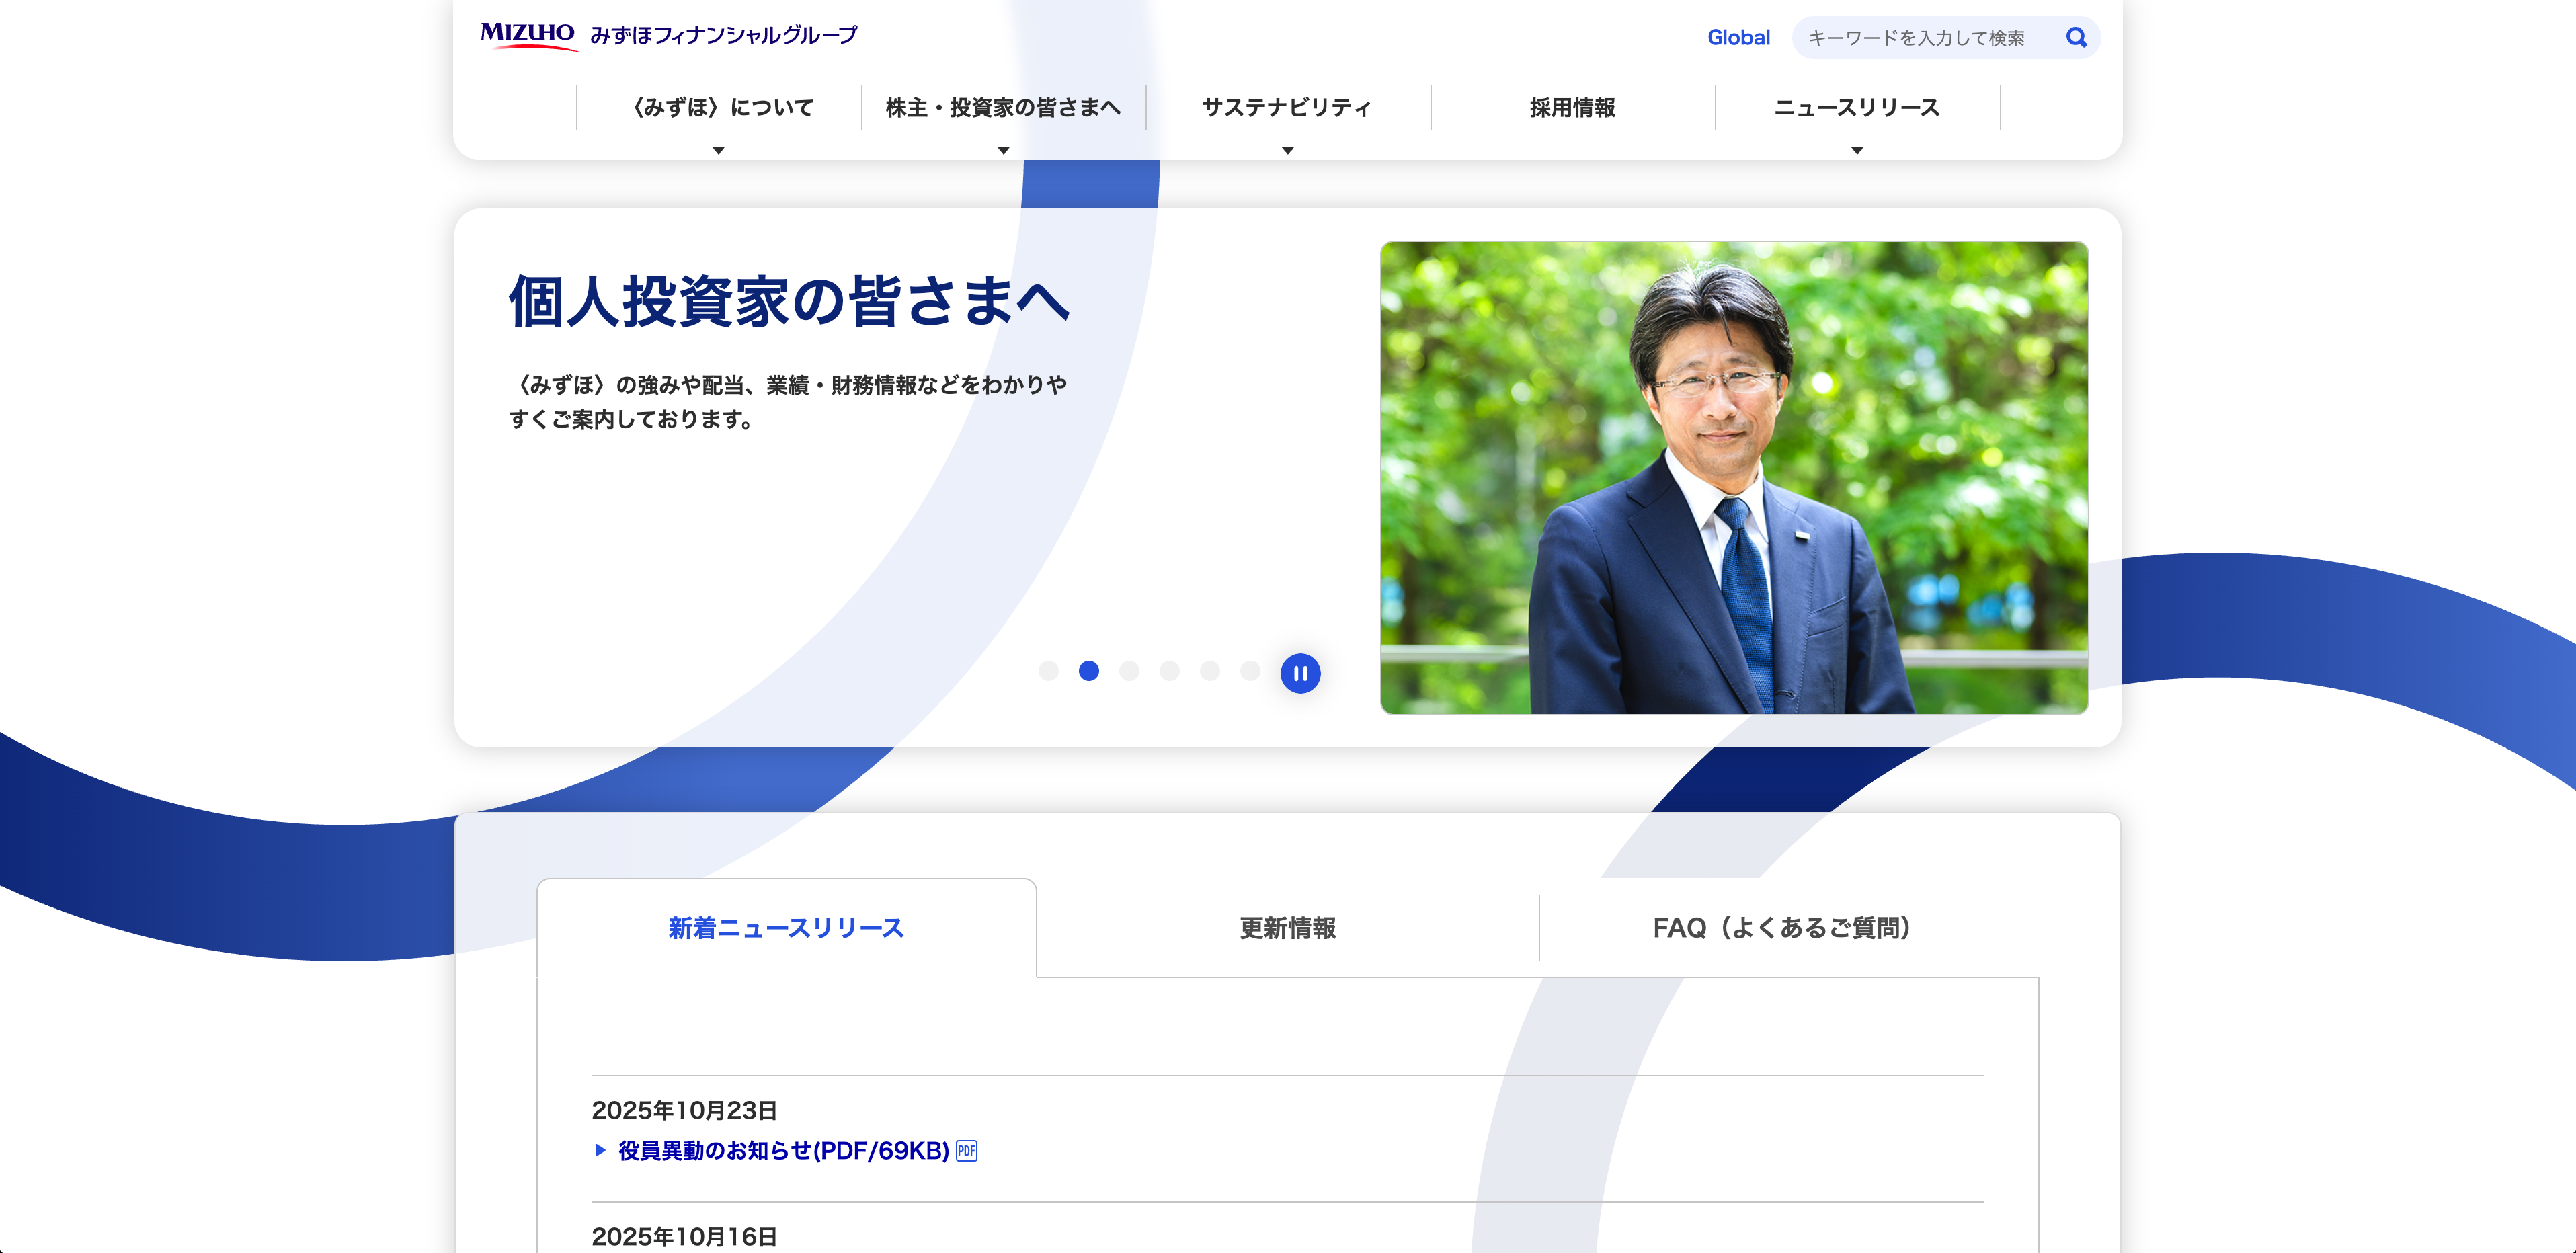2576x1253 pixels.
Task: Expand the サステナビリティ dropdown arrow
Action: (1288, 150)
